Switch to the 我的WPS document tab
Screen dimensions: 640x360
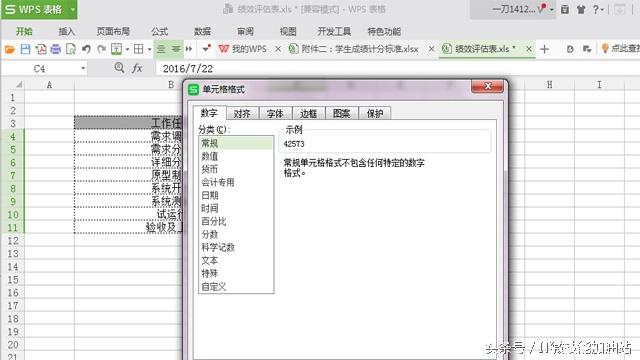click(x=243, y=49)
